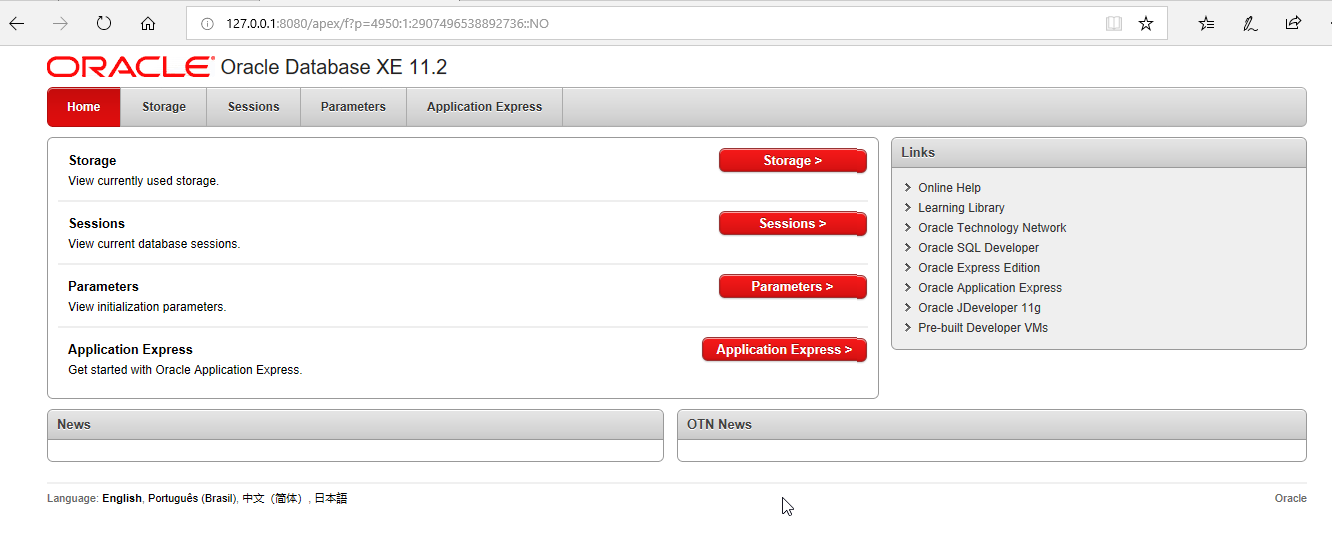
Task: Click the site information icon in the address bar
Action: tap(207, 23)
